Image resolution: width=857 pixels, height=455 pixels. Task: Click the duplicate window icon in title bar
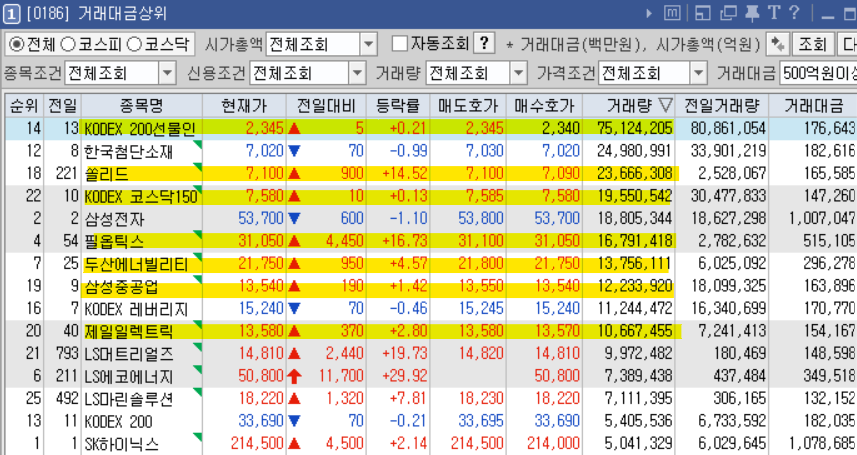point(728,13)
